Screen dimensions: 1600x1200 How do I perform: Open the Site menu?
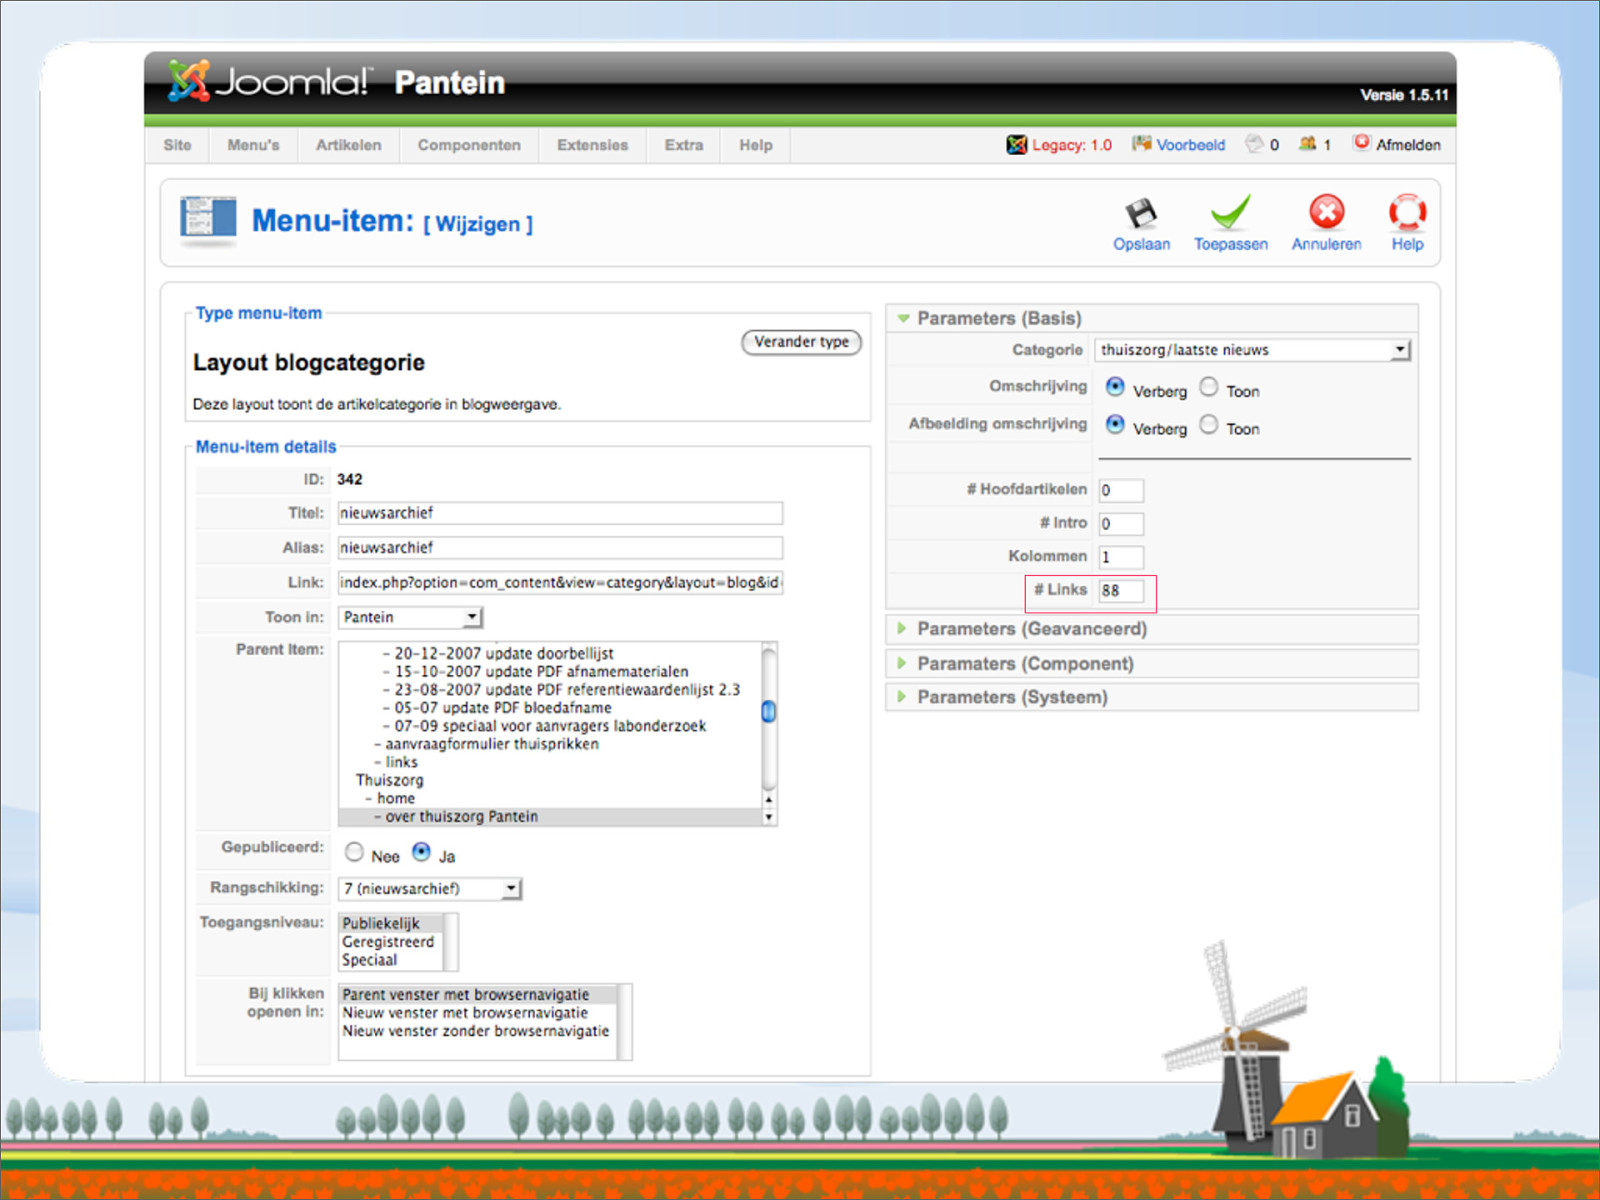(177, 145)
